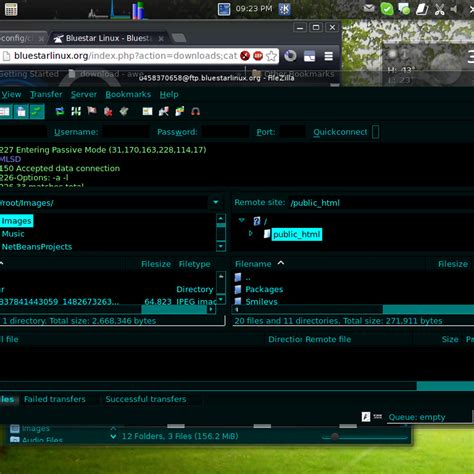
Task: Click the green checkmark tray icon
Action: coord(387,9)
